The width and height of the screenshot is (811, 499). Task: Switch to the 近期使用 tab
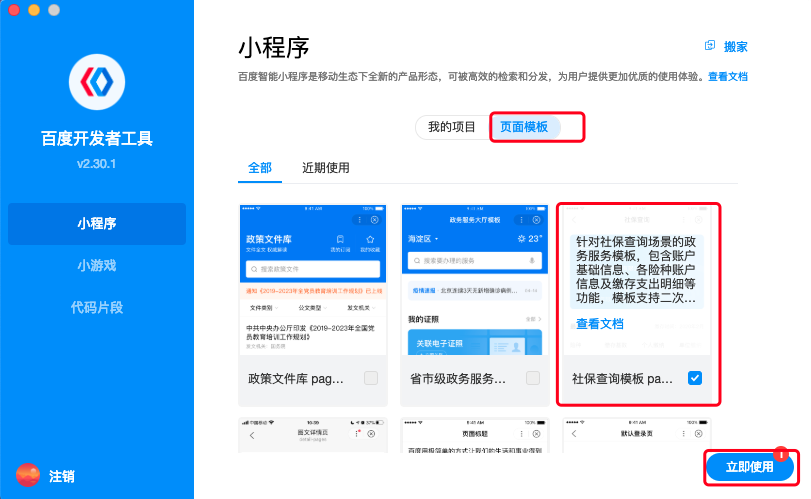pos(325,168)
